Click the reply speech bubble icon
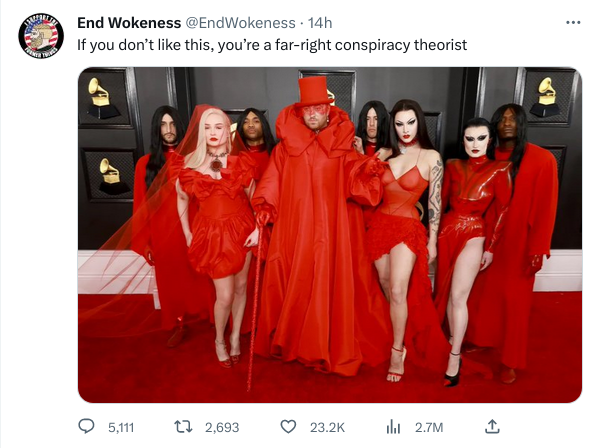Image resolution: width=598 pixels, height=448 pixels. (86, 426)
